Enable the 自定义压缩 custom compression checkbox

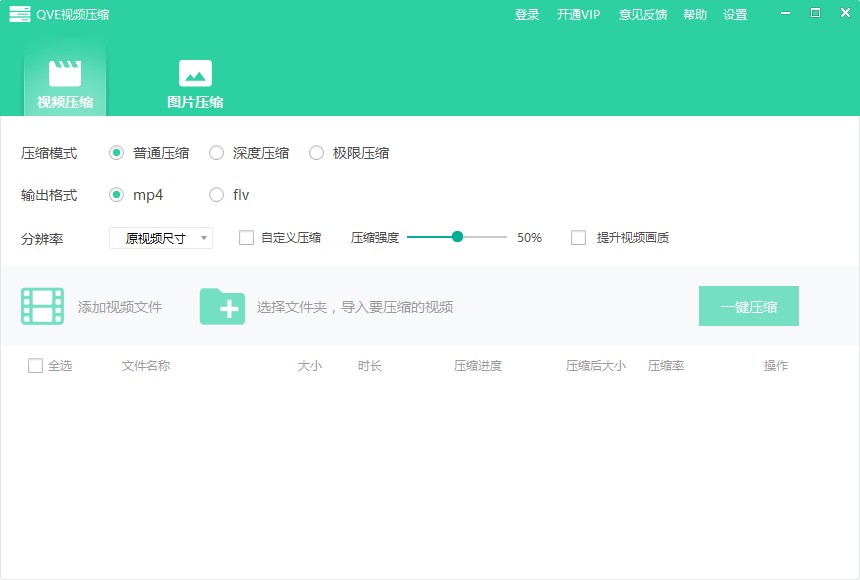[244, 237]
